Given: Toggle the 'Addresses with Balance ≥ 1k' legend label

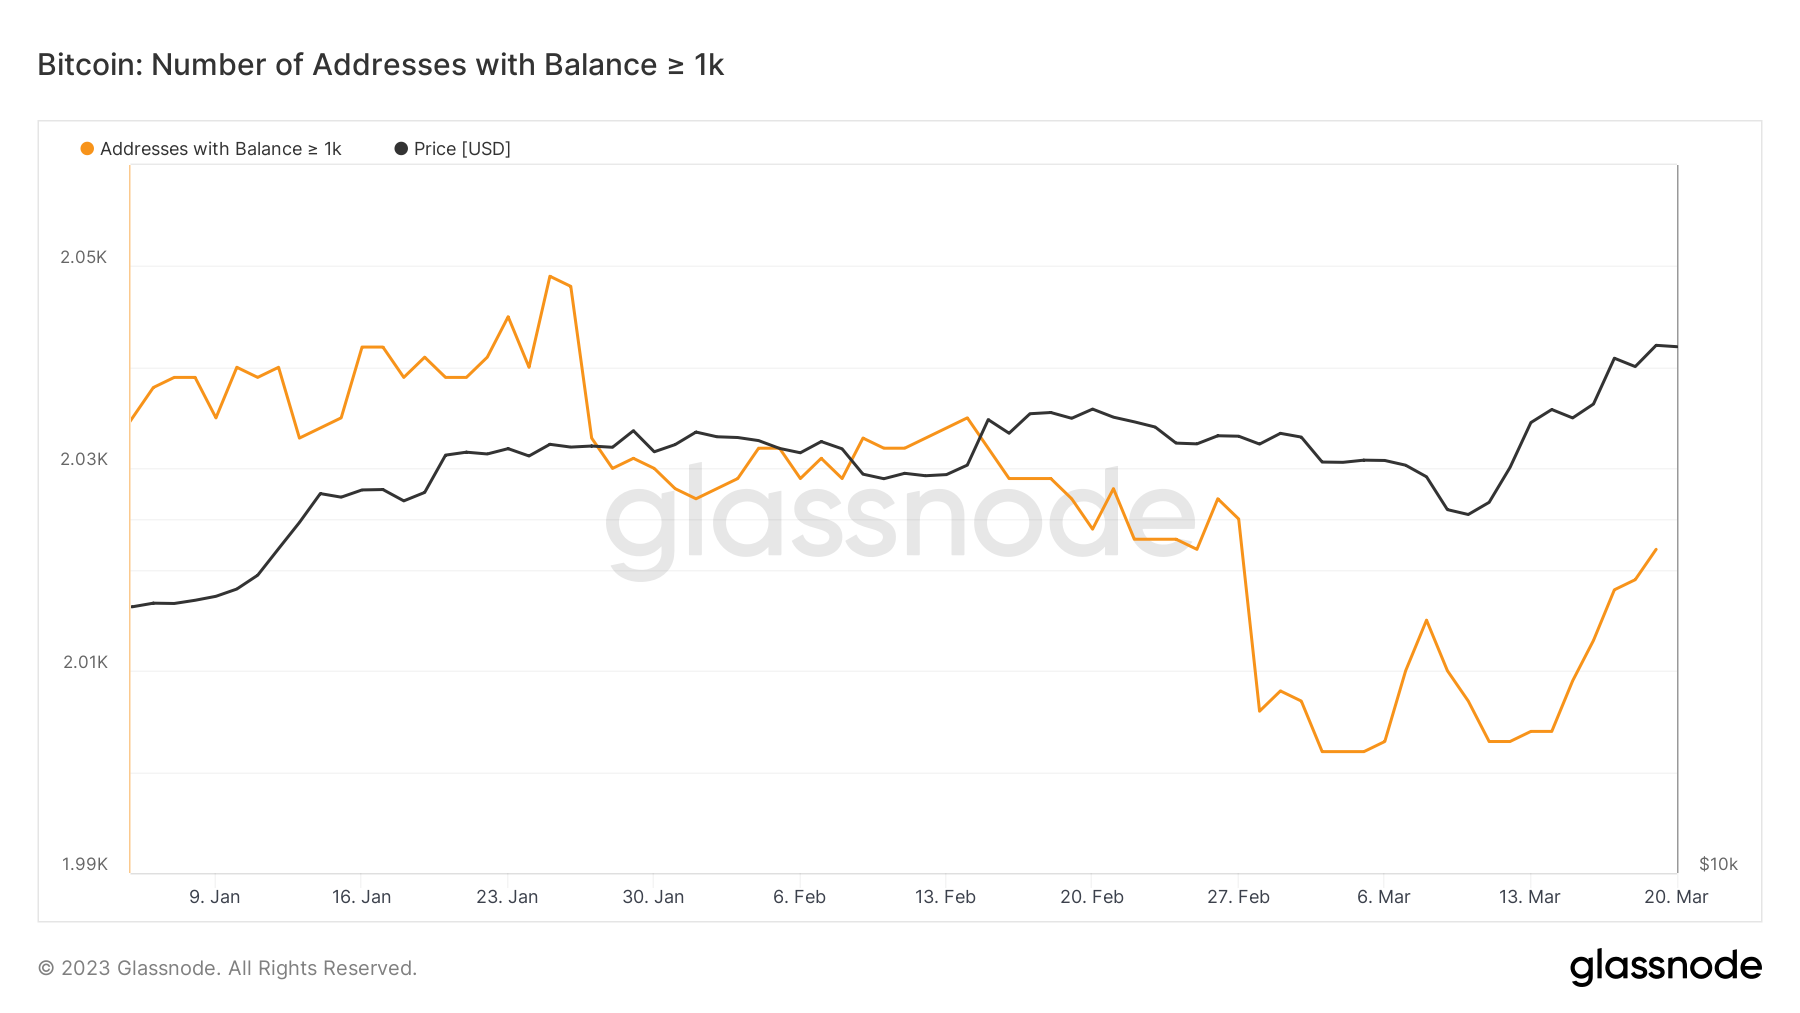Looking at the screenshot, I should click(220, 149).
